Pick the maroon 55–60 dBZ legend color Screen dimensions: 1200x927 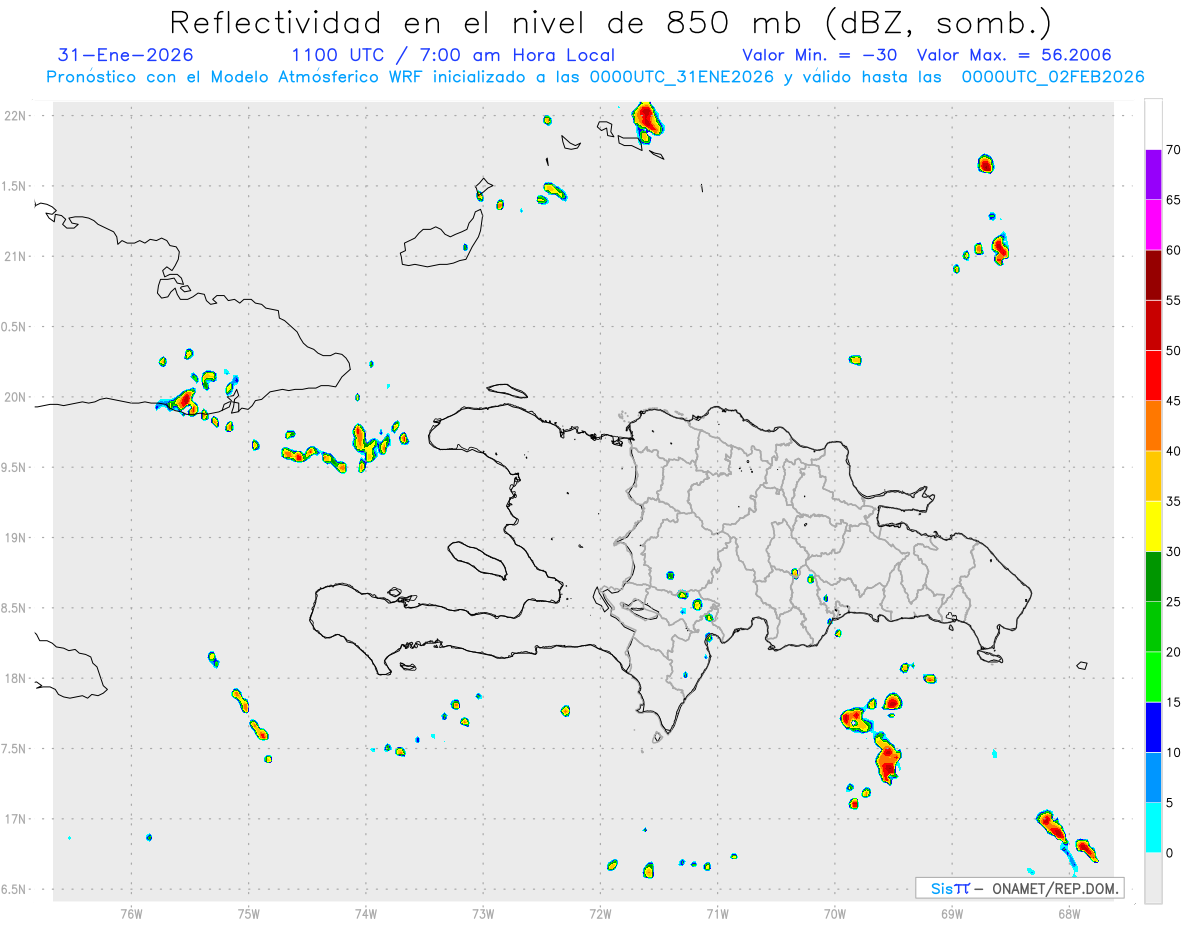coord(1153,275)
